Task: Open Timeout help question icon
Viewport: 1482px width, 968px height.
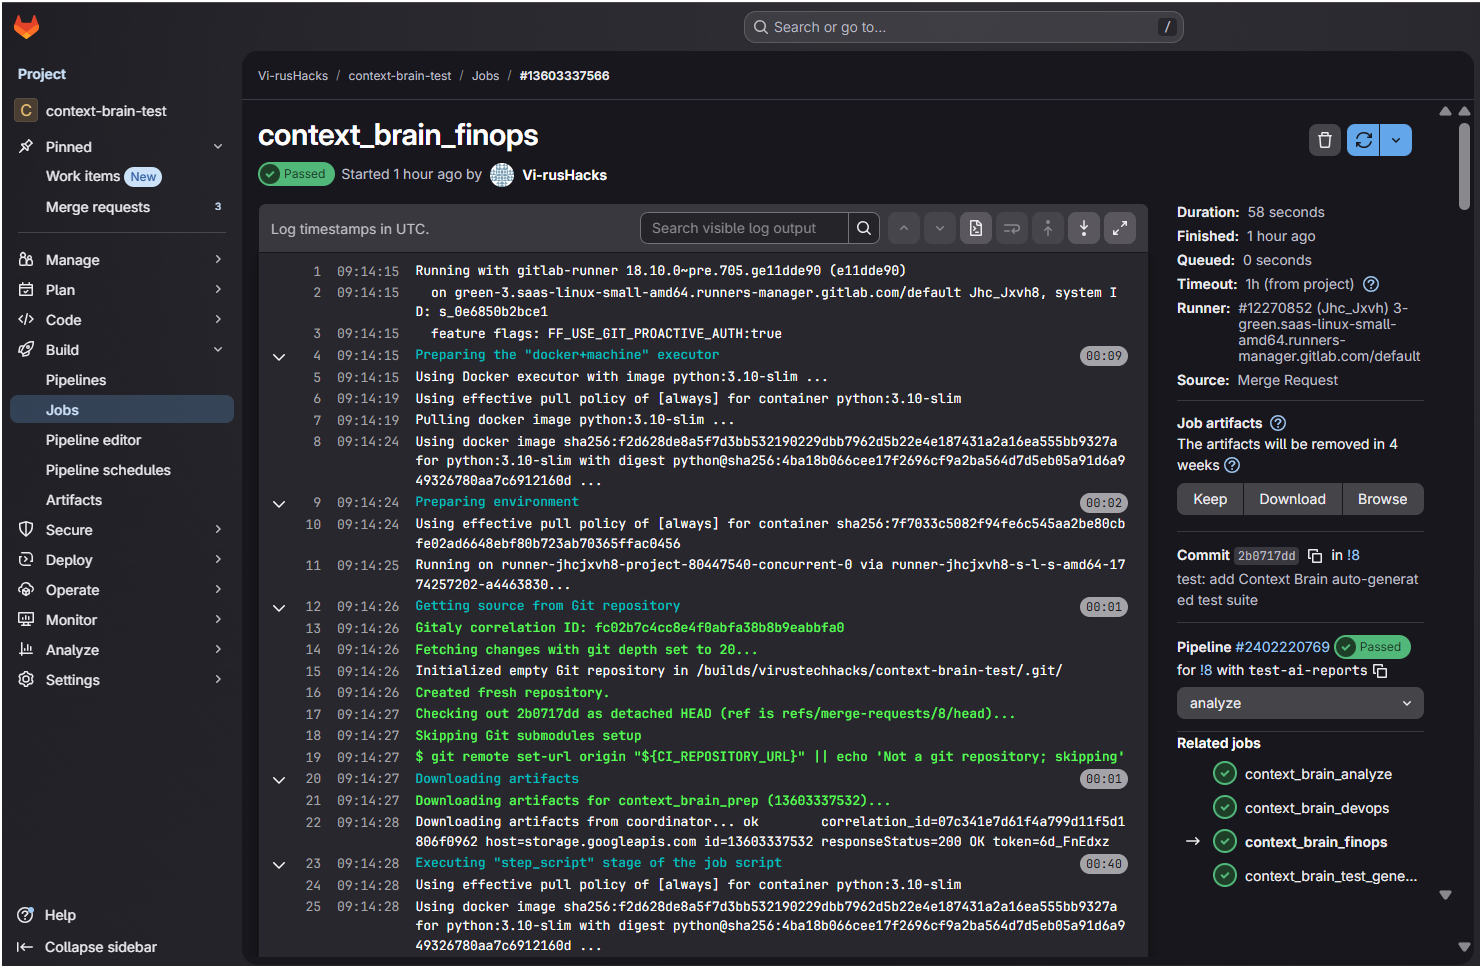Action: coord(1371,284)
